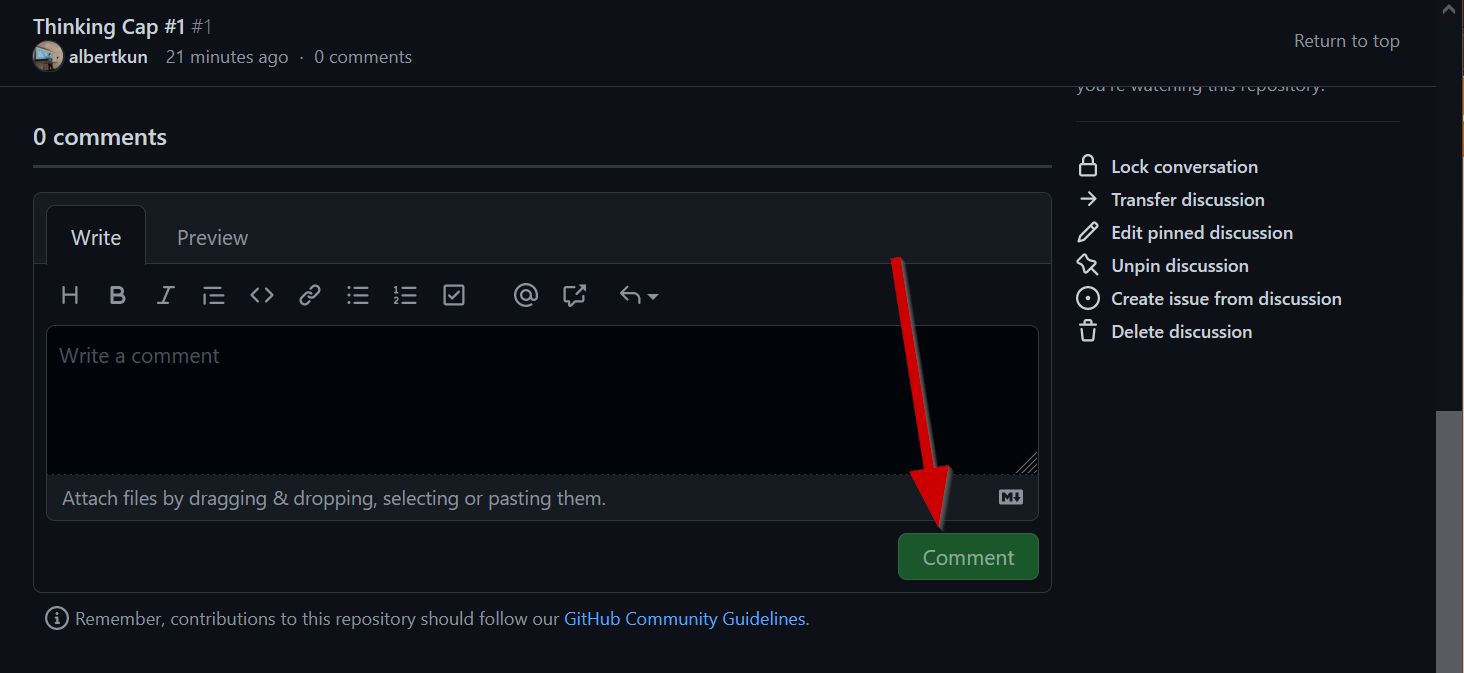This screenshot has height=673, width=1464.
Task: Click the page's vertical scrollbar thumb
Action: click(x=1449, y=540)
